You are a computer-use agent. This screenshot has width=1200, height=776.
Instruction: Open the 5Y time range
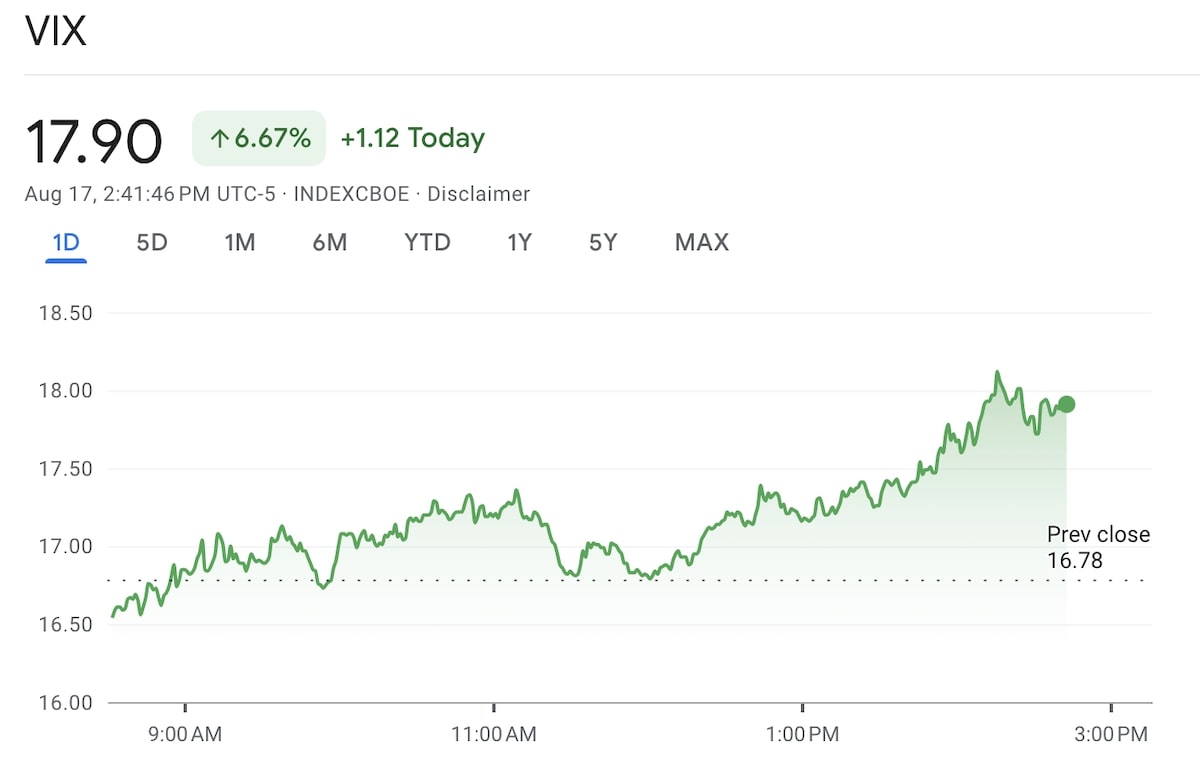(x=602, y=242)
